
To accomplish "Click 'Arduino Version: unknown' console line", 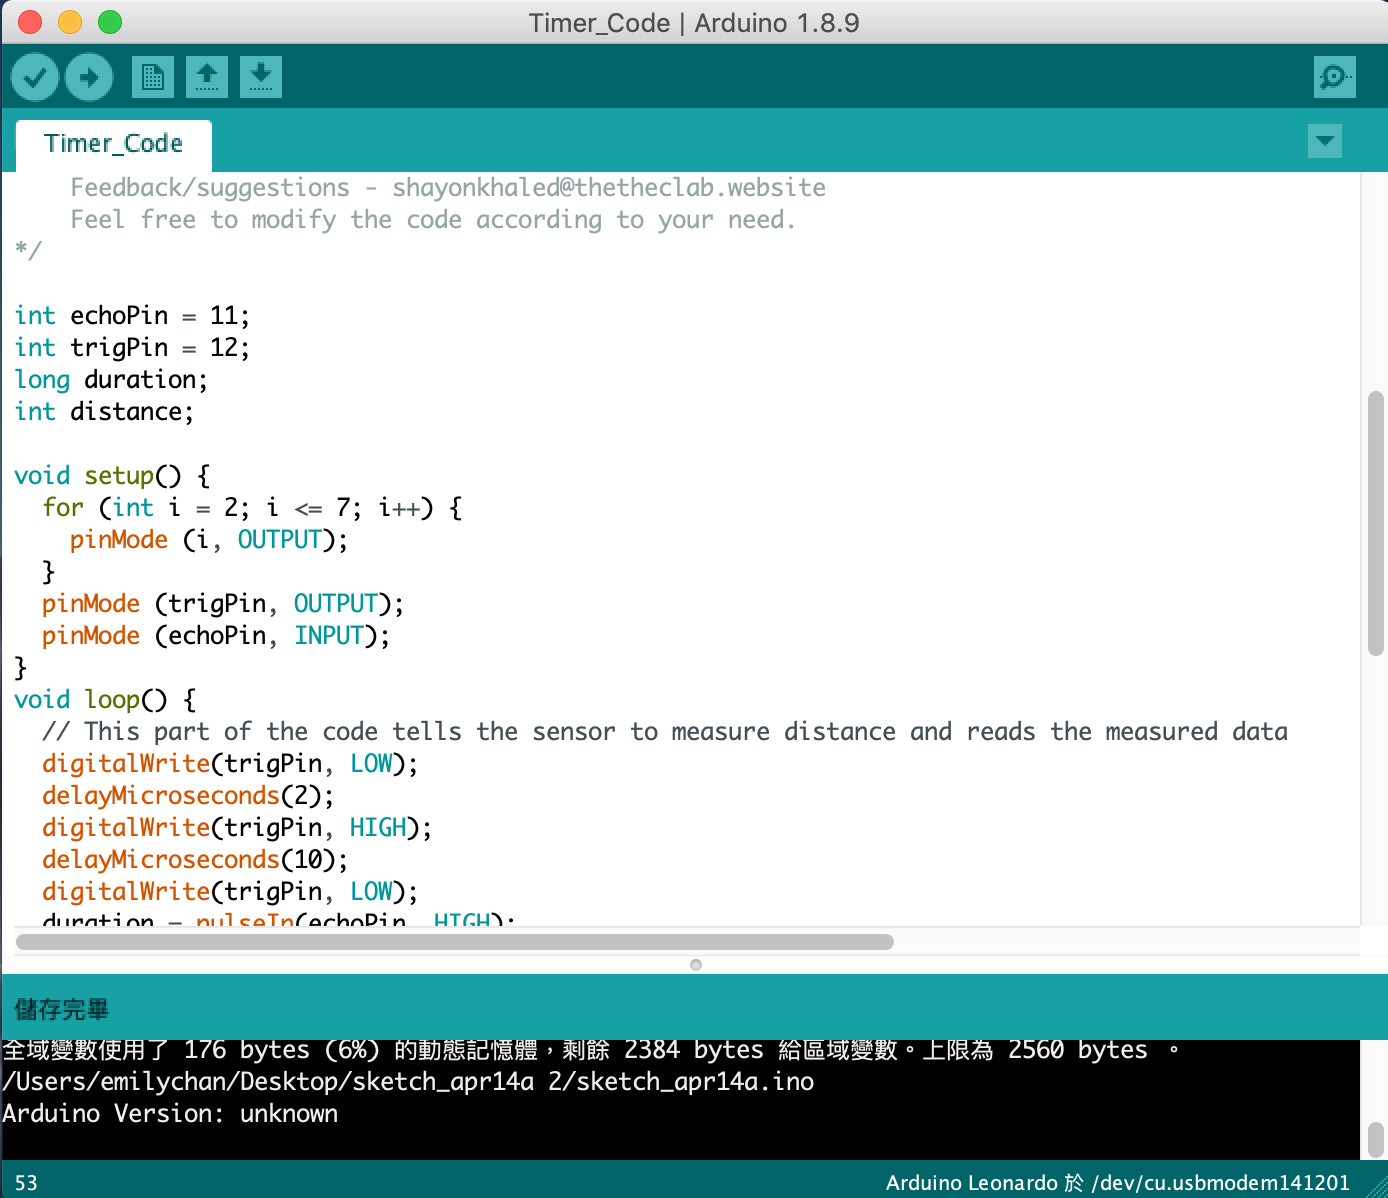I will 170,1114.
